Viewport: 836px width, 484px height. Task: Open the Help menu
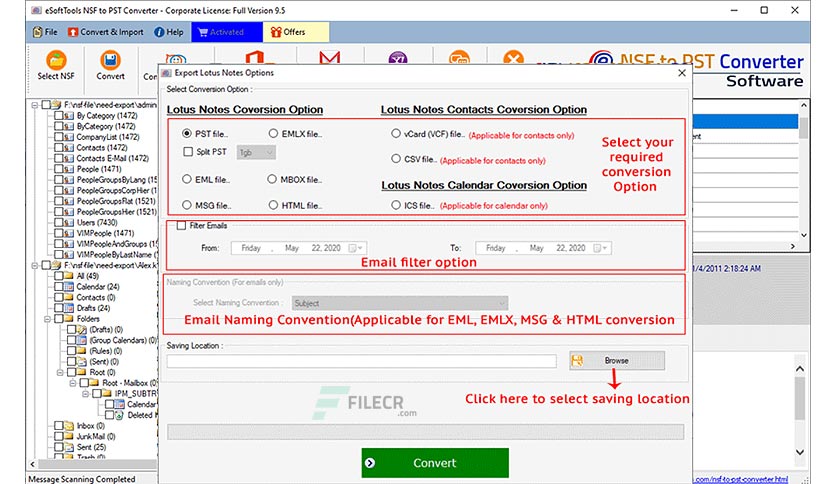tap(168, 32)
